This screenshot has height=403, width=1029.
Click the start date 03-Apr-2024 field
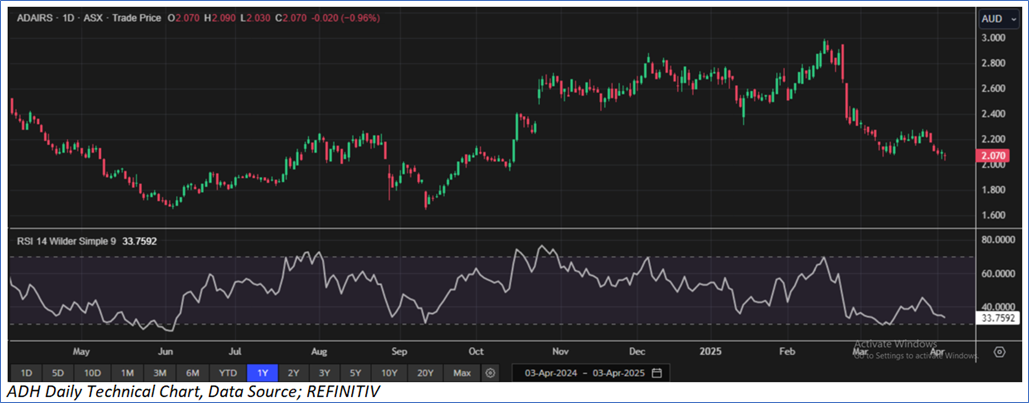tap(551, 373)
